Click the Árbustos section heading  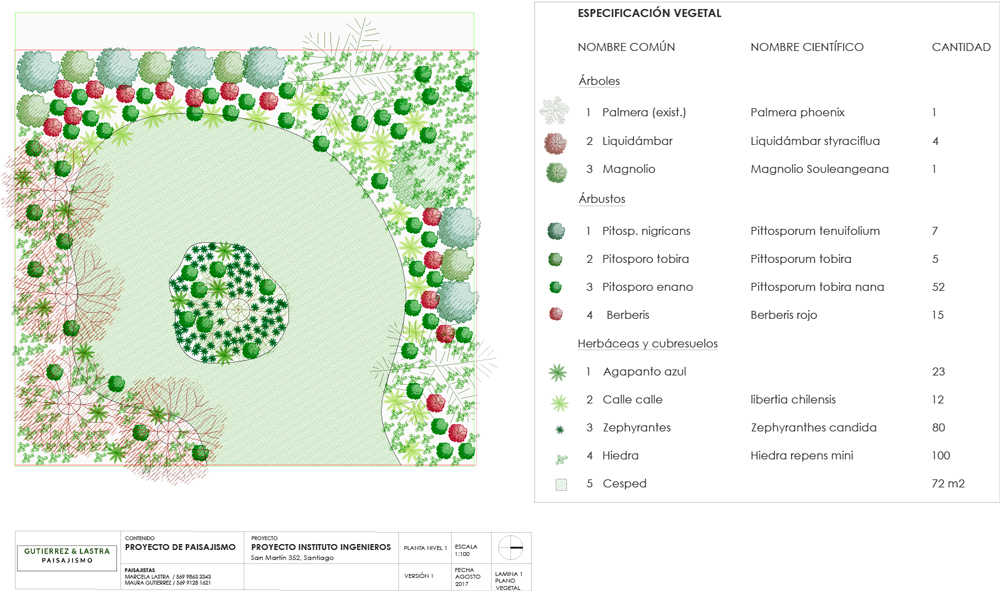tap(601, 199)
